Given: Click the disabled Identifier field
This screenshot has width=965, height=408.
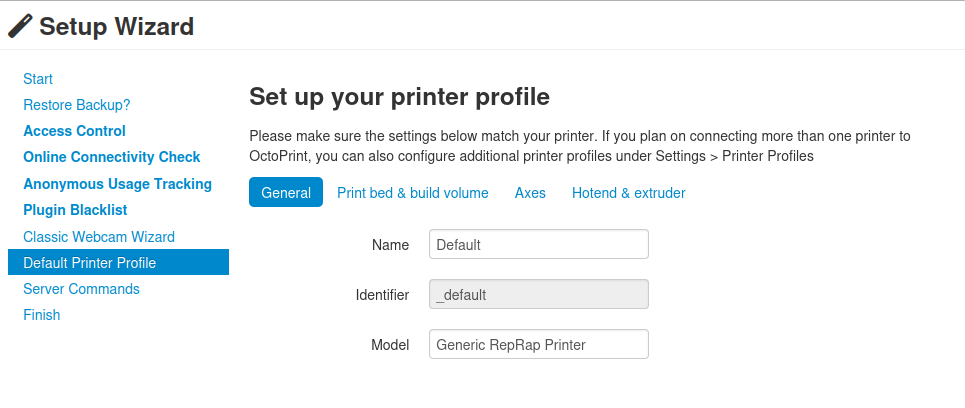Looking at the screenshot, I should click(x=539, y=294).
